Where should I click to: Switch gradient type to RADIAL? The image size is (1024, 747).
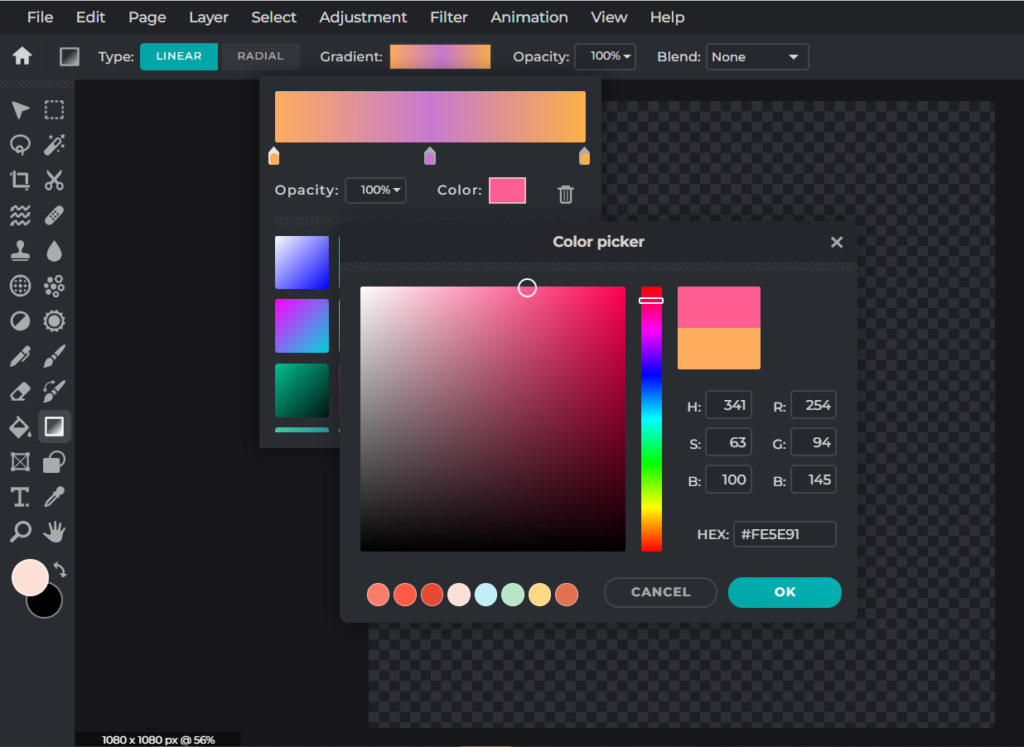pos(260,56)
